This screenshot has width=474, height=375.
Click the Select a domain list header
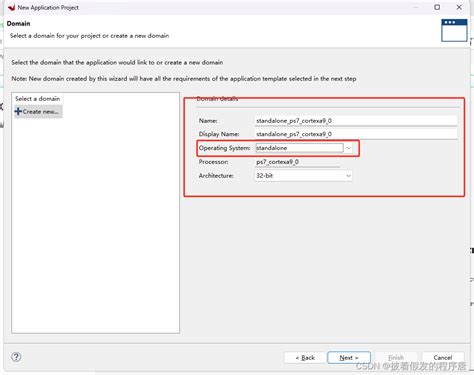pos(38,99)
